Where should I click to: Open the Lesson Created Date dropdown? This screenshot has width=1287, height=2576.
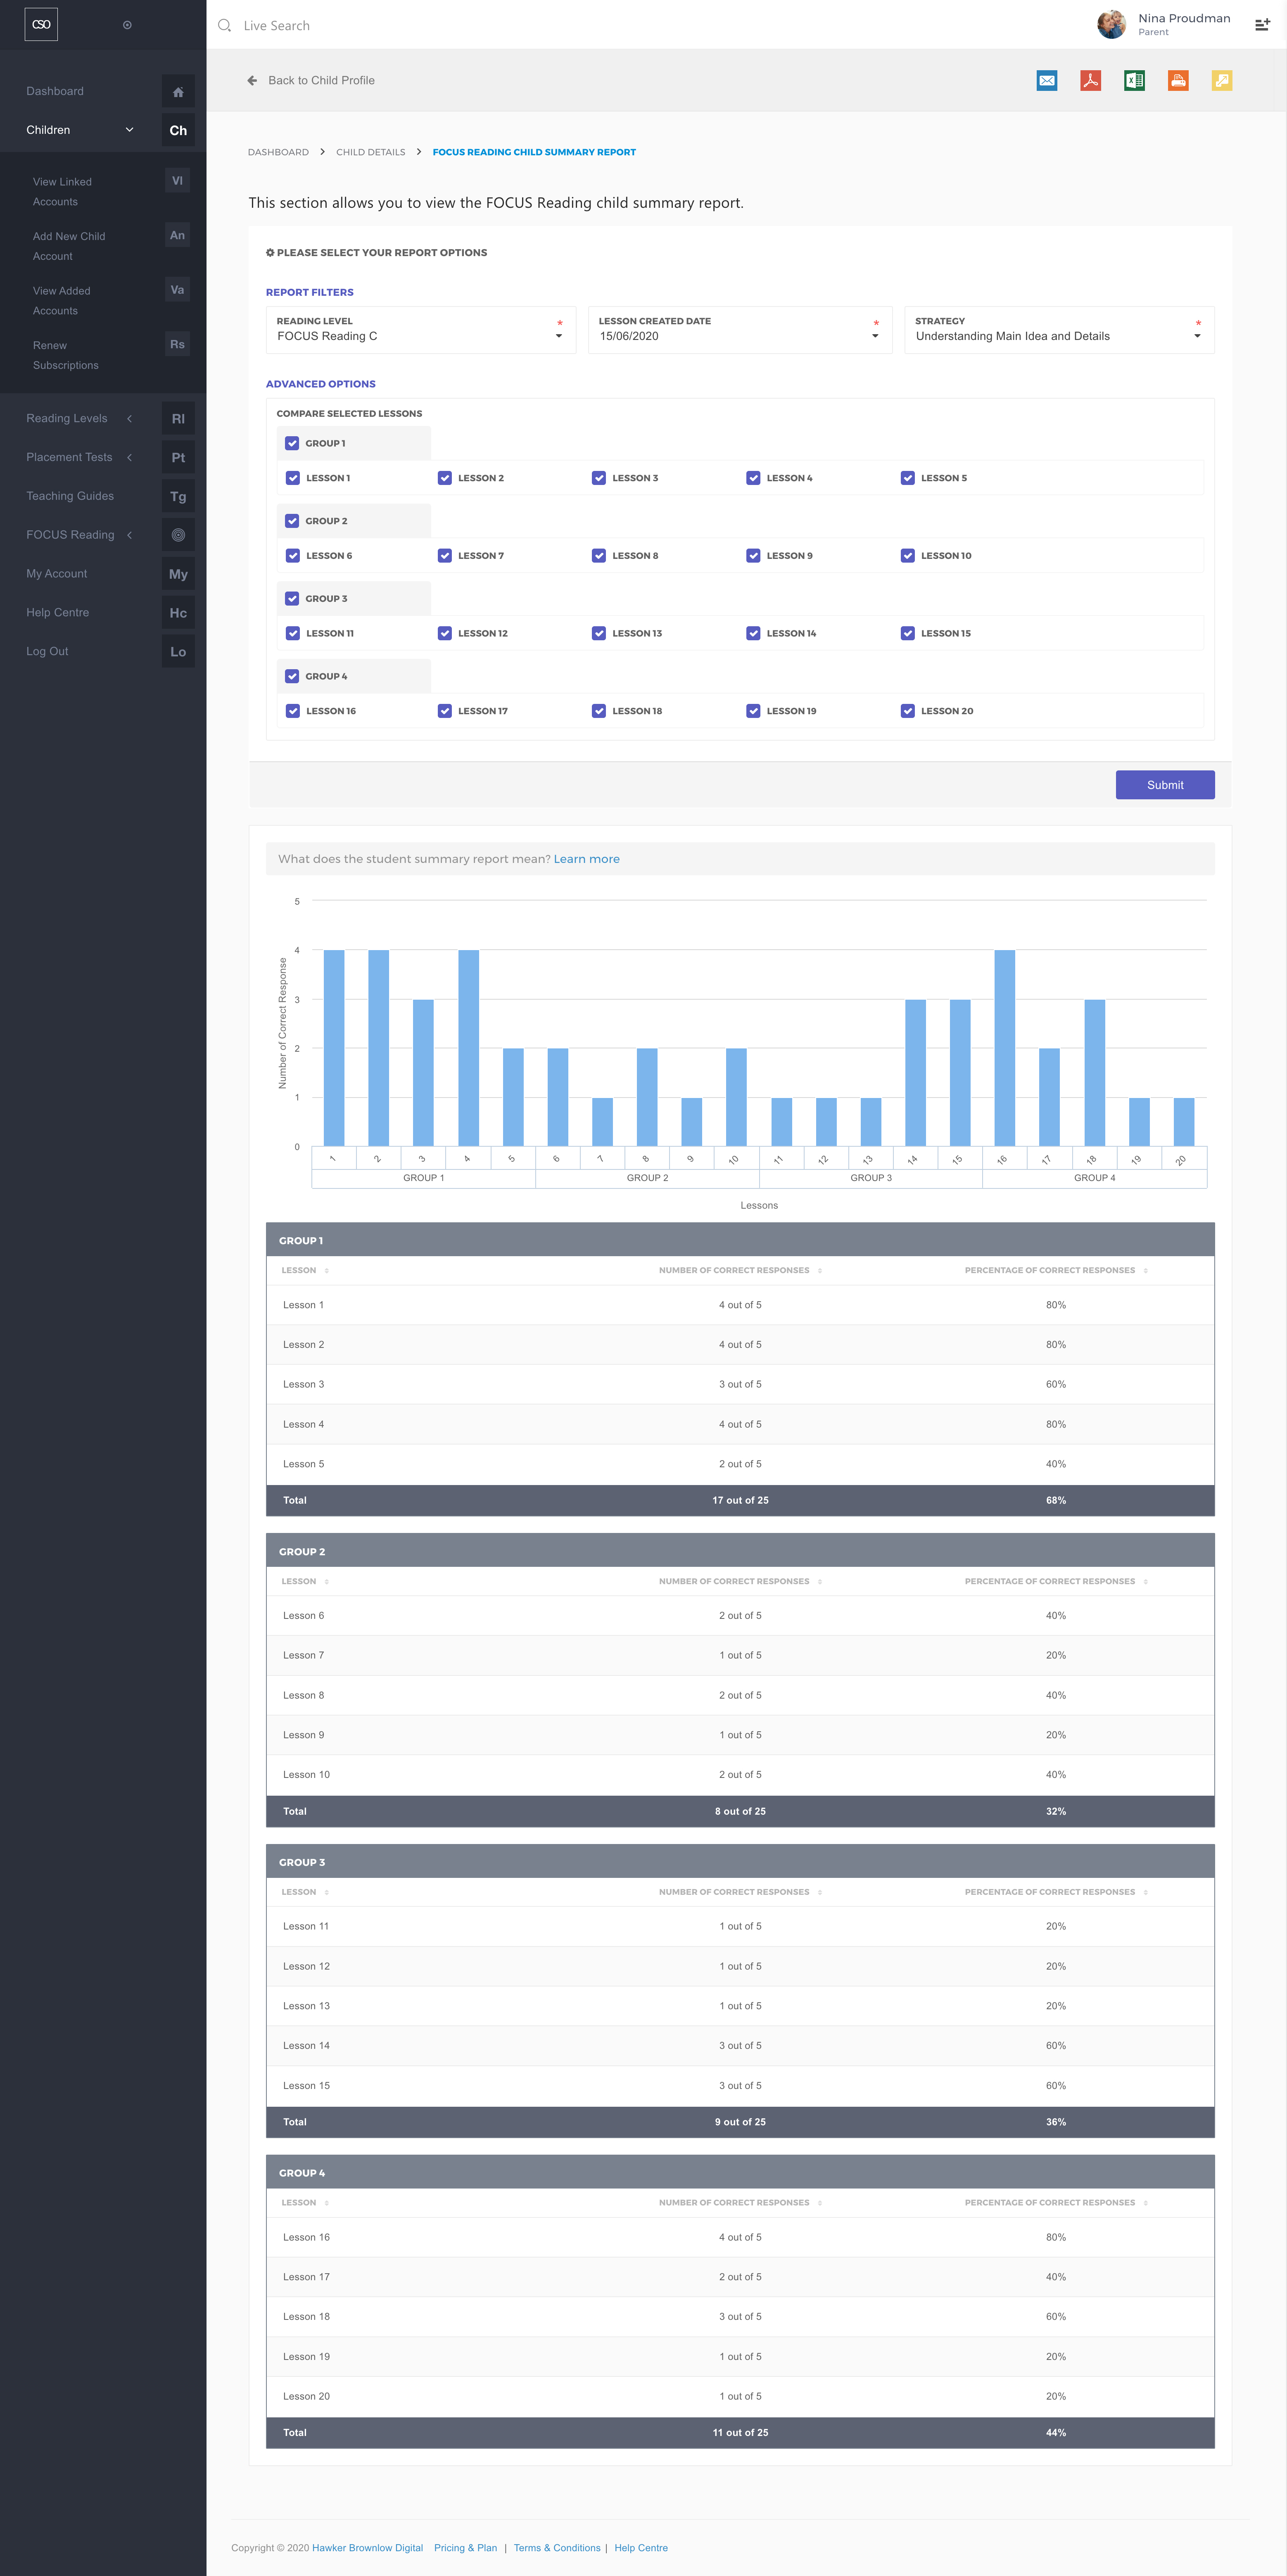pyautogui.click(x=740, y=330)
